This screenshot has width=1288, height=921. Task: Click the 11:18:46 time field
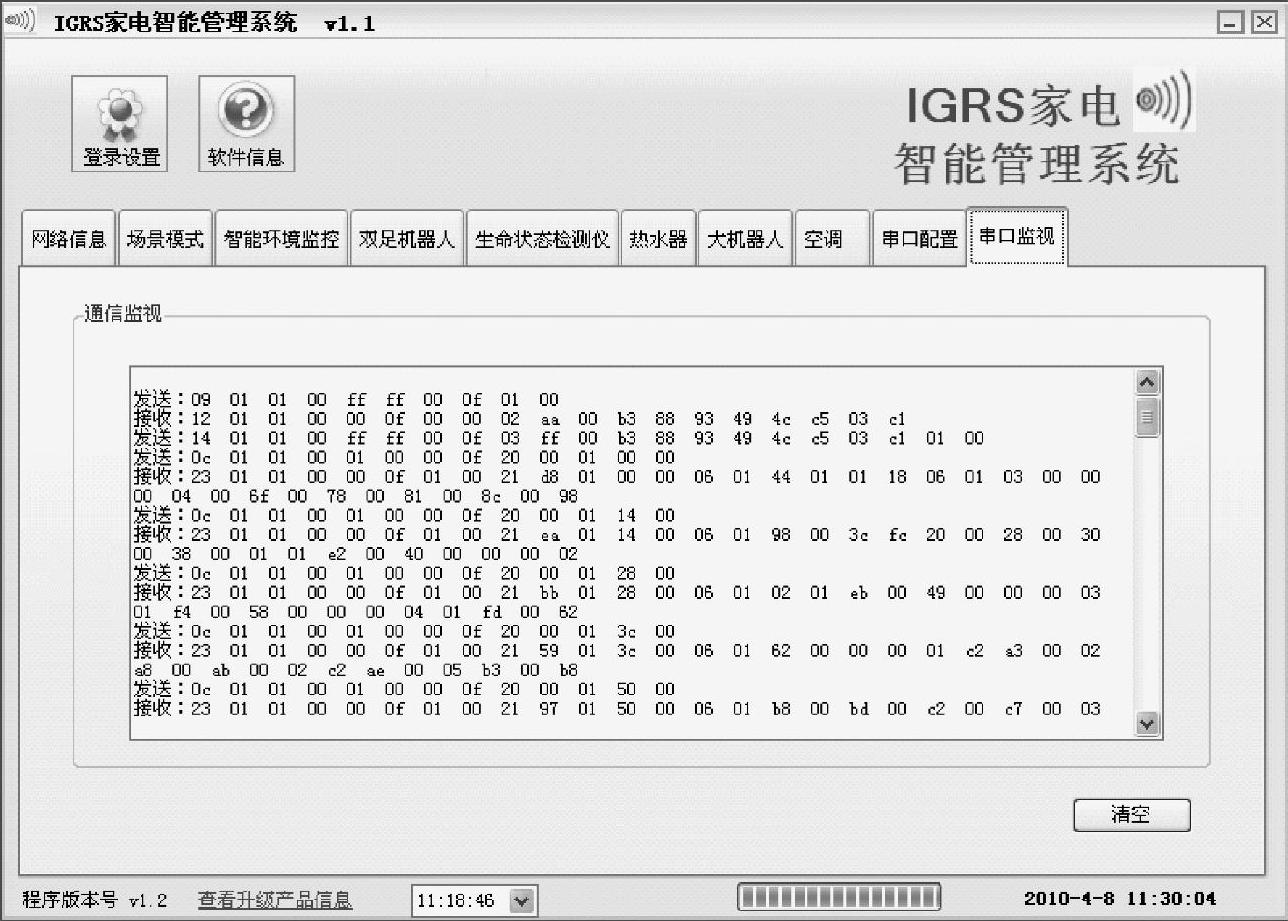pos(475,900)
